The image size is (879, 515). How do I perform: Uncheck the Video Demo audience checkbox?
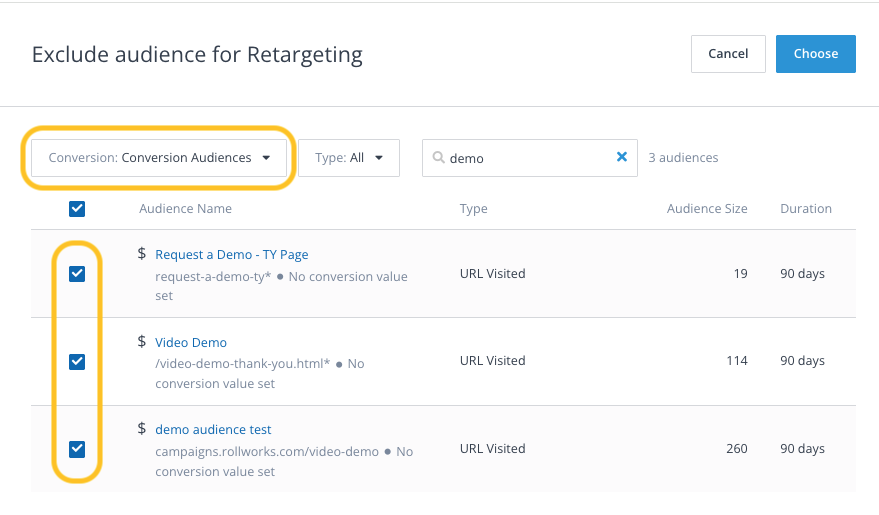coord(77,361)
